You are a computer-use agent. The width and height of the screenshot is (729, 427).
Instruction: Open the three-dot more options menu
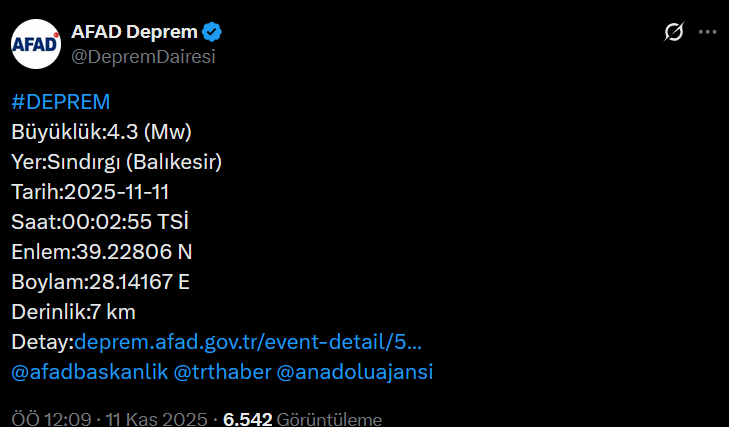coord(707,32)
